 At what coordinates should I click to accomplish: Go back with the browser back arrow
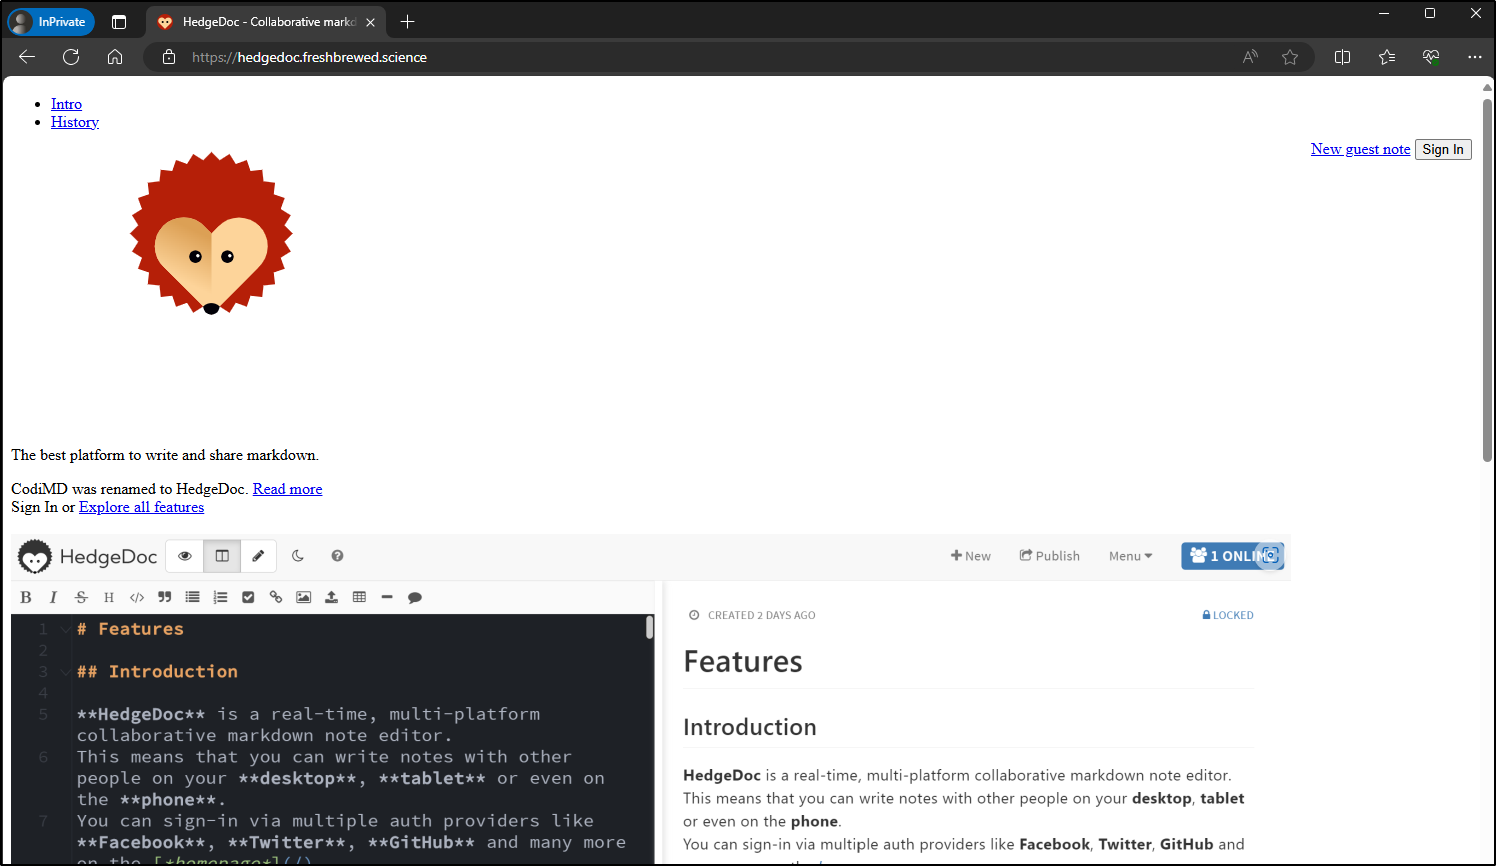[x=27, y=57]
